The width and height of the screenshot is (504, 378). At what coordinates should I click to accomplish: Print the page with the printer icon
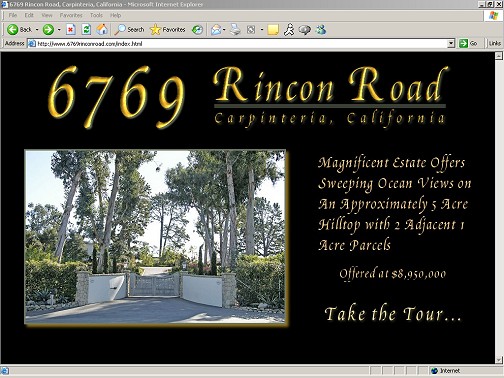[235, 30]
